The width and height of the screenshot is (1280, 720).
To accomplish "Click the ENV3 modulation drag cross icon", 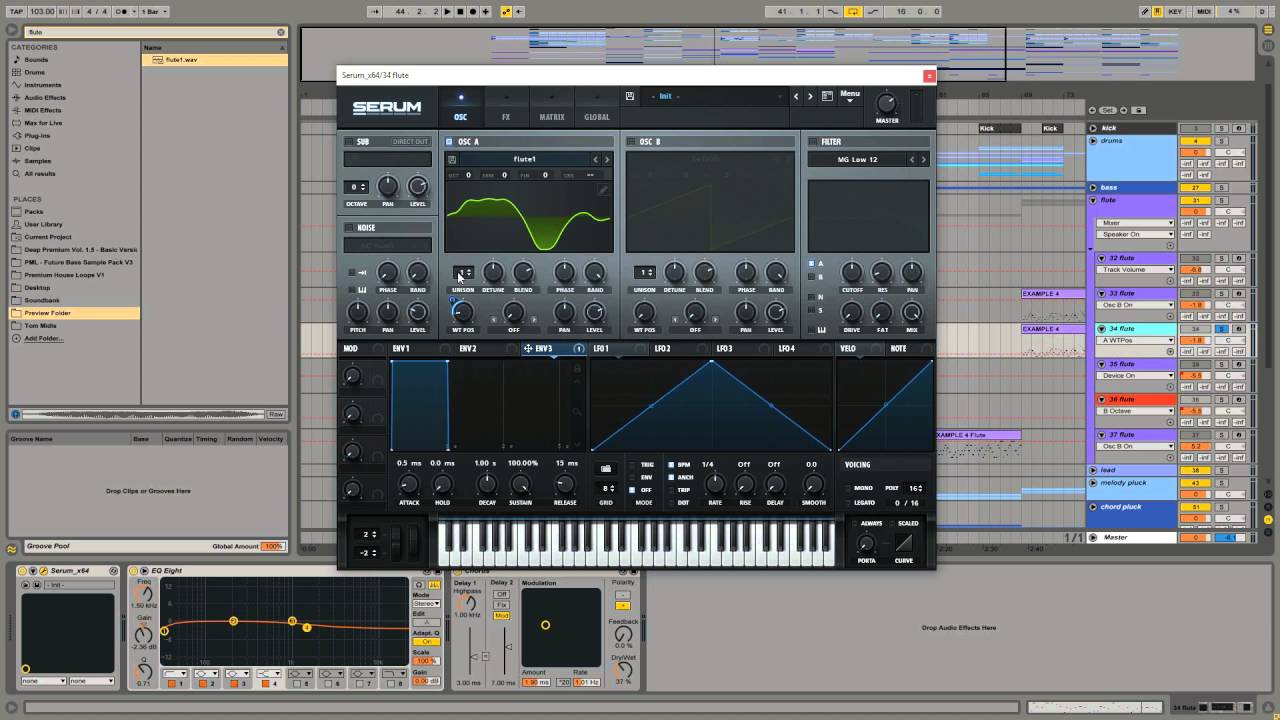I will coord(527,349).
